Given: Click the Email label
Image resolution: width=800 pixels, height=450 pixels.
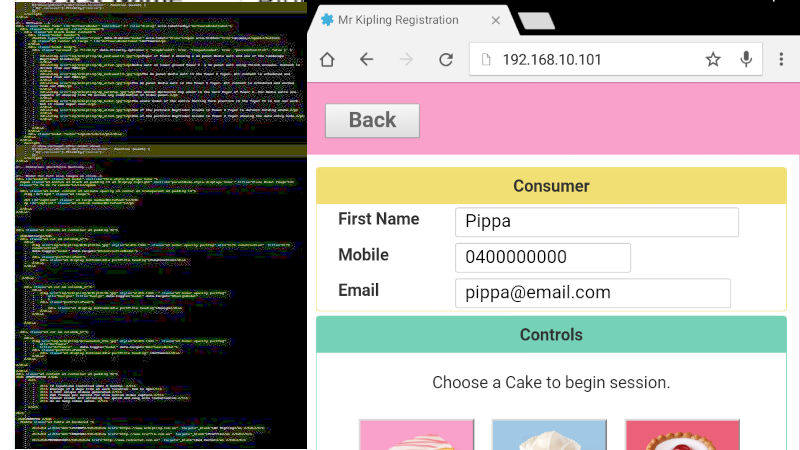Looking at the screenshot, I should click(358, 290).
